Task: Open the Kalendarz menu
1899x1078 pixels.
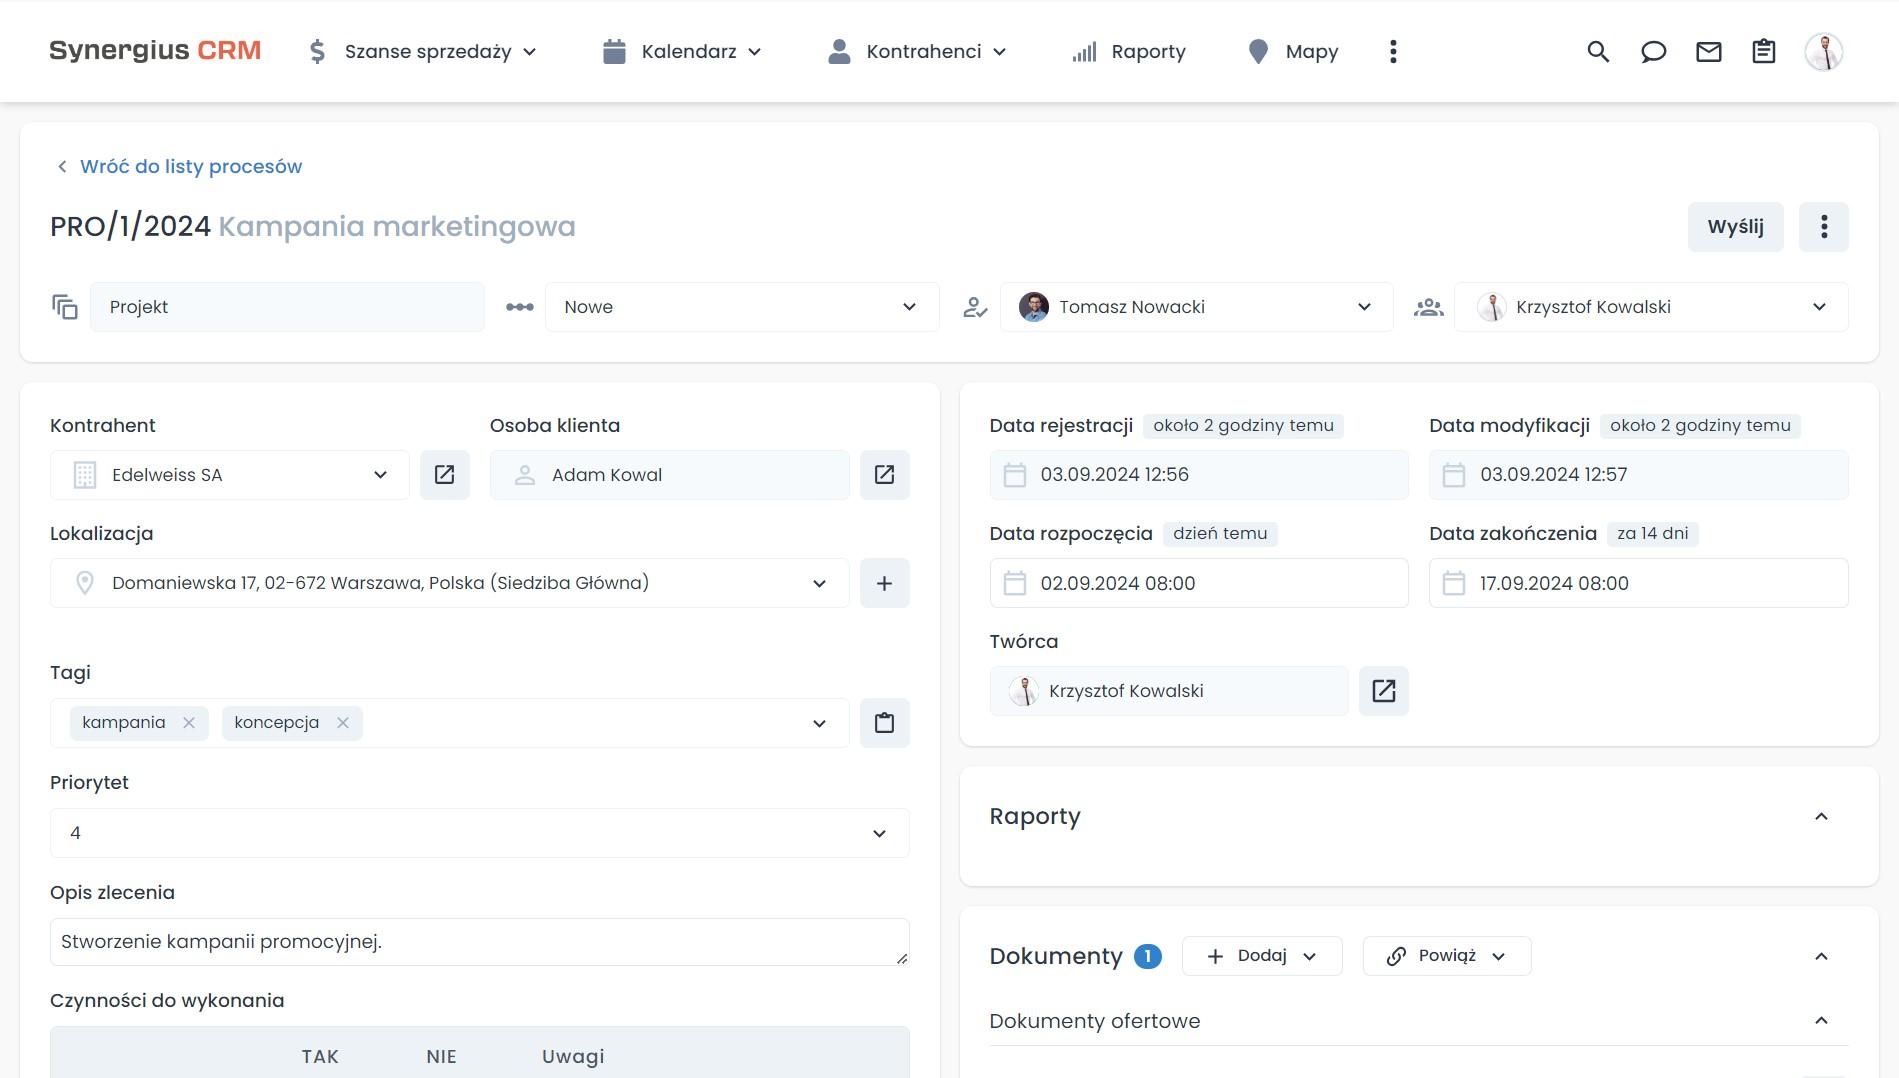Action: (688, 51)
